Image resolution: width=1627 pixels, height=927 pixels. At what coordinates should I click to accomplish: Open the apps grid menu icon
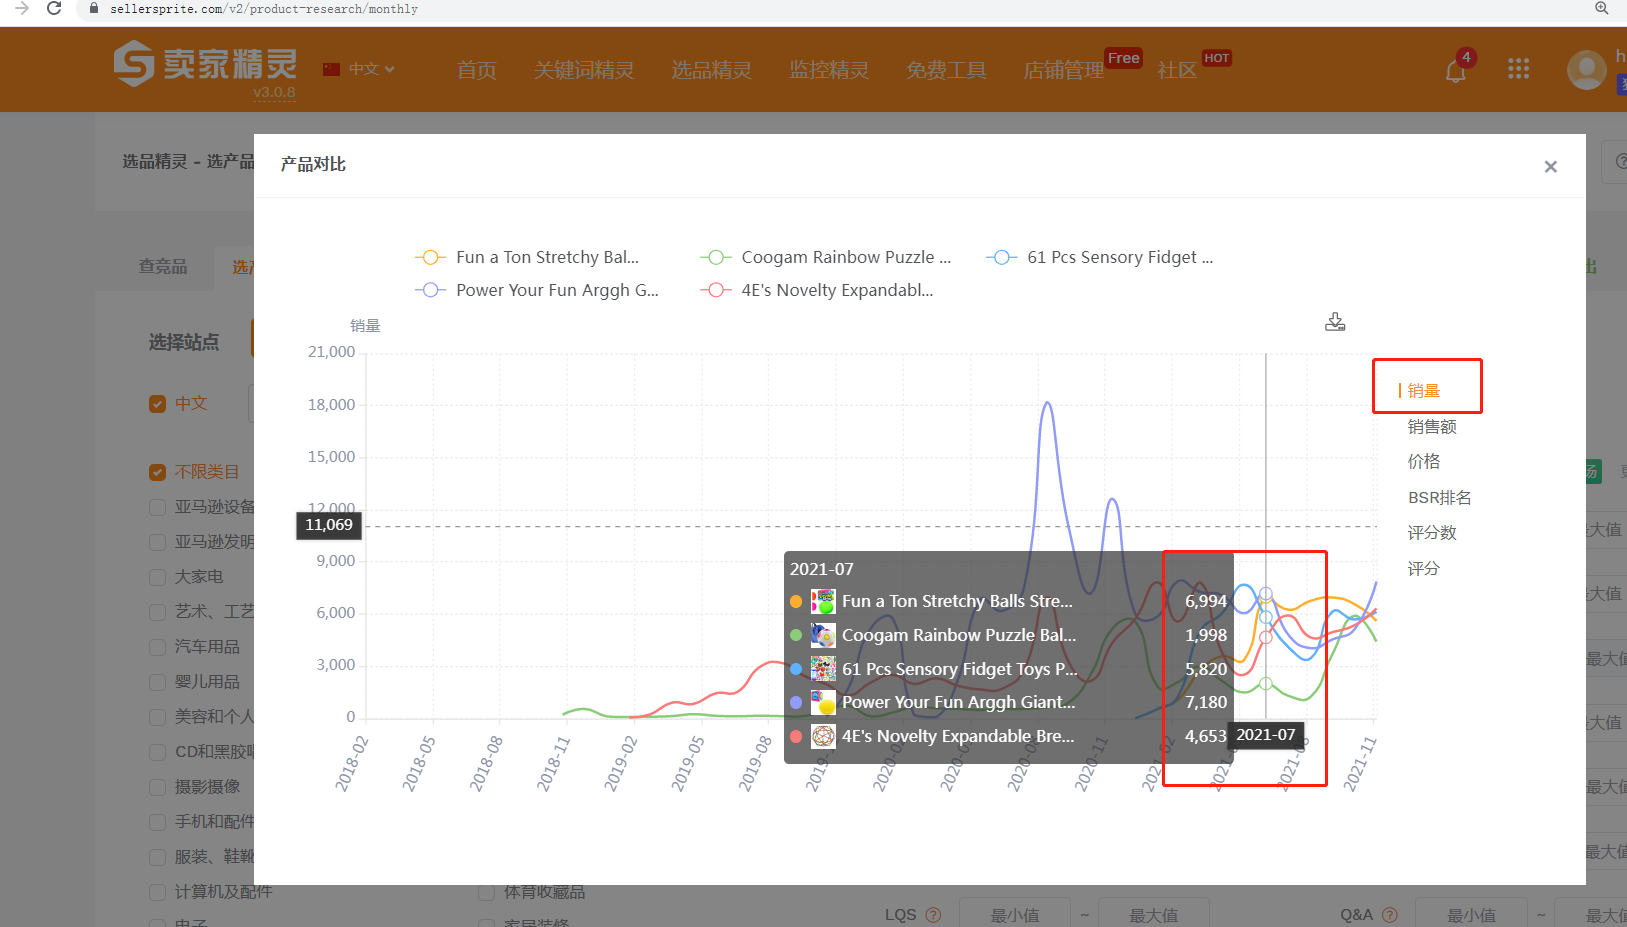pos(1518,69)
